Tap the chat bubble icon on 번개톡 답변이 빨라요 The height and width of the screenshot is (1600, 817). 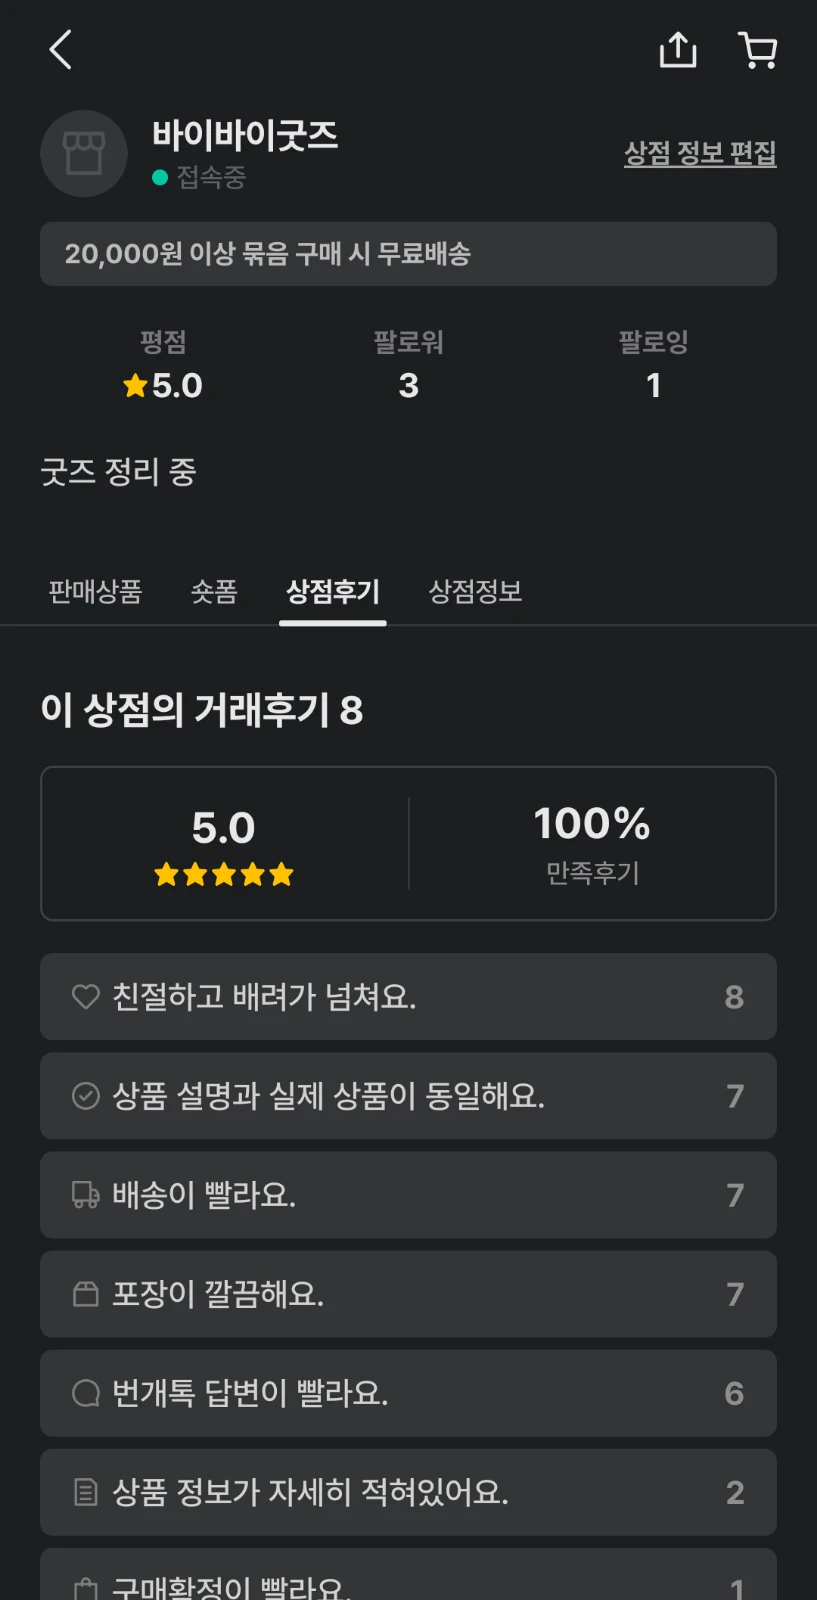[x=86, y=1393]
